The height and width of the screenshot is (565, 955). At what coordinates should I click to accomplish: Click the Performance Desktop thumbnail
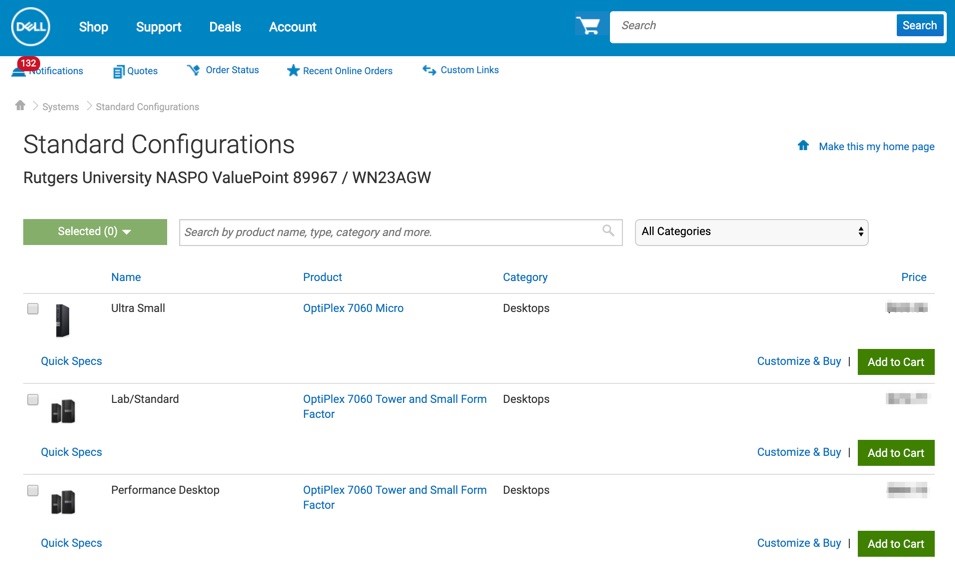tap(63, 502)
